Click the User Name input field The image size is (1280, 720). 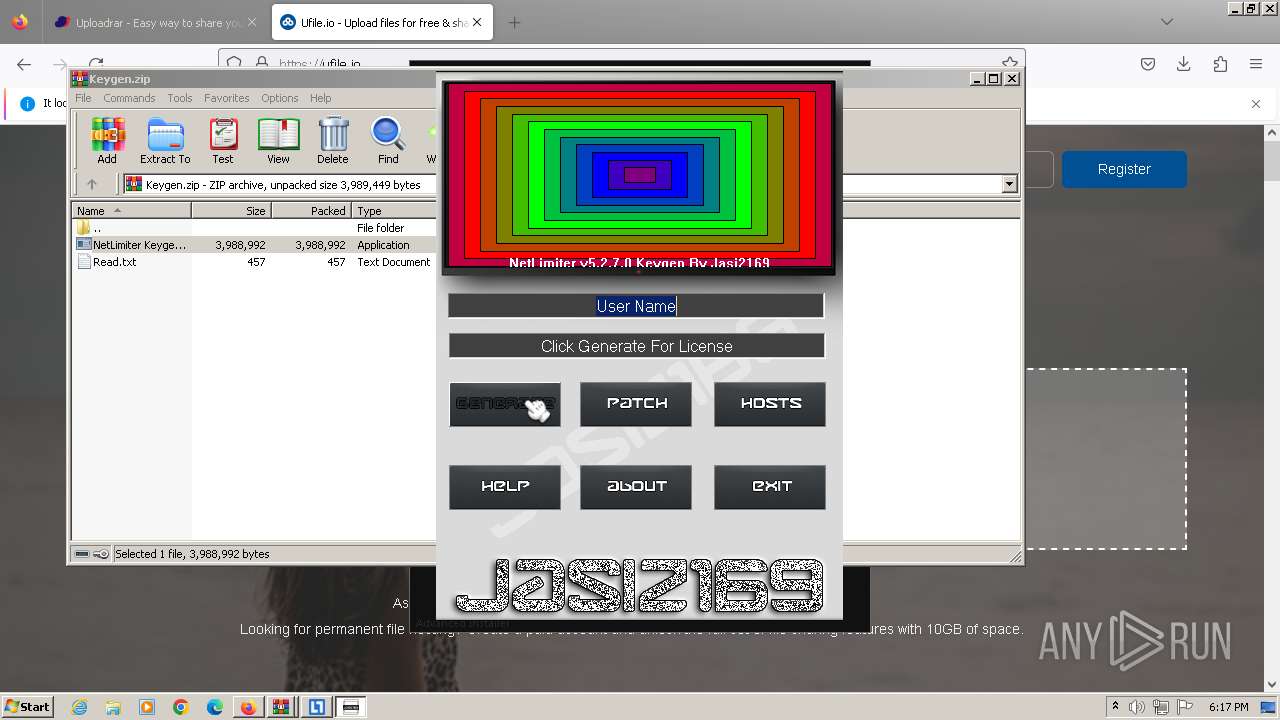tap(636, 306)
